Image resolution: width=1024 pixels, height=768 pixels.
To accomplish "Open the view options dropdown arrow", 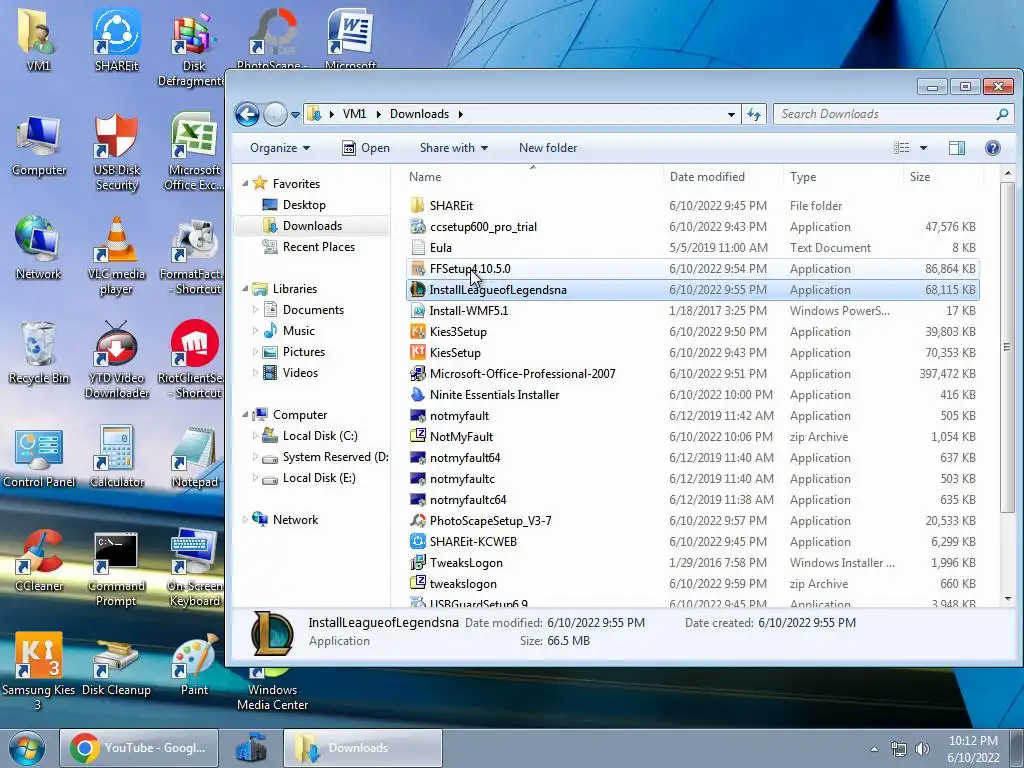I will click(923, 148).
